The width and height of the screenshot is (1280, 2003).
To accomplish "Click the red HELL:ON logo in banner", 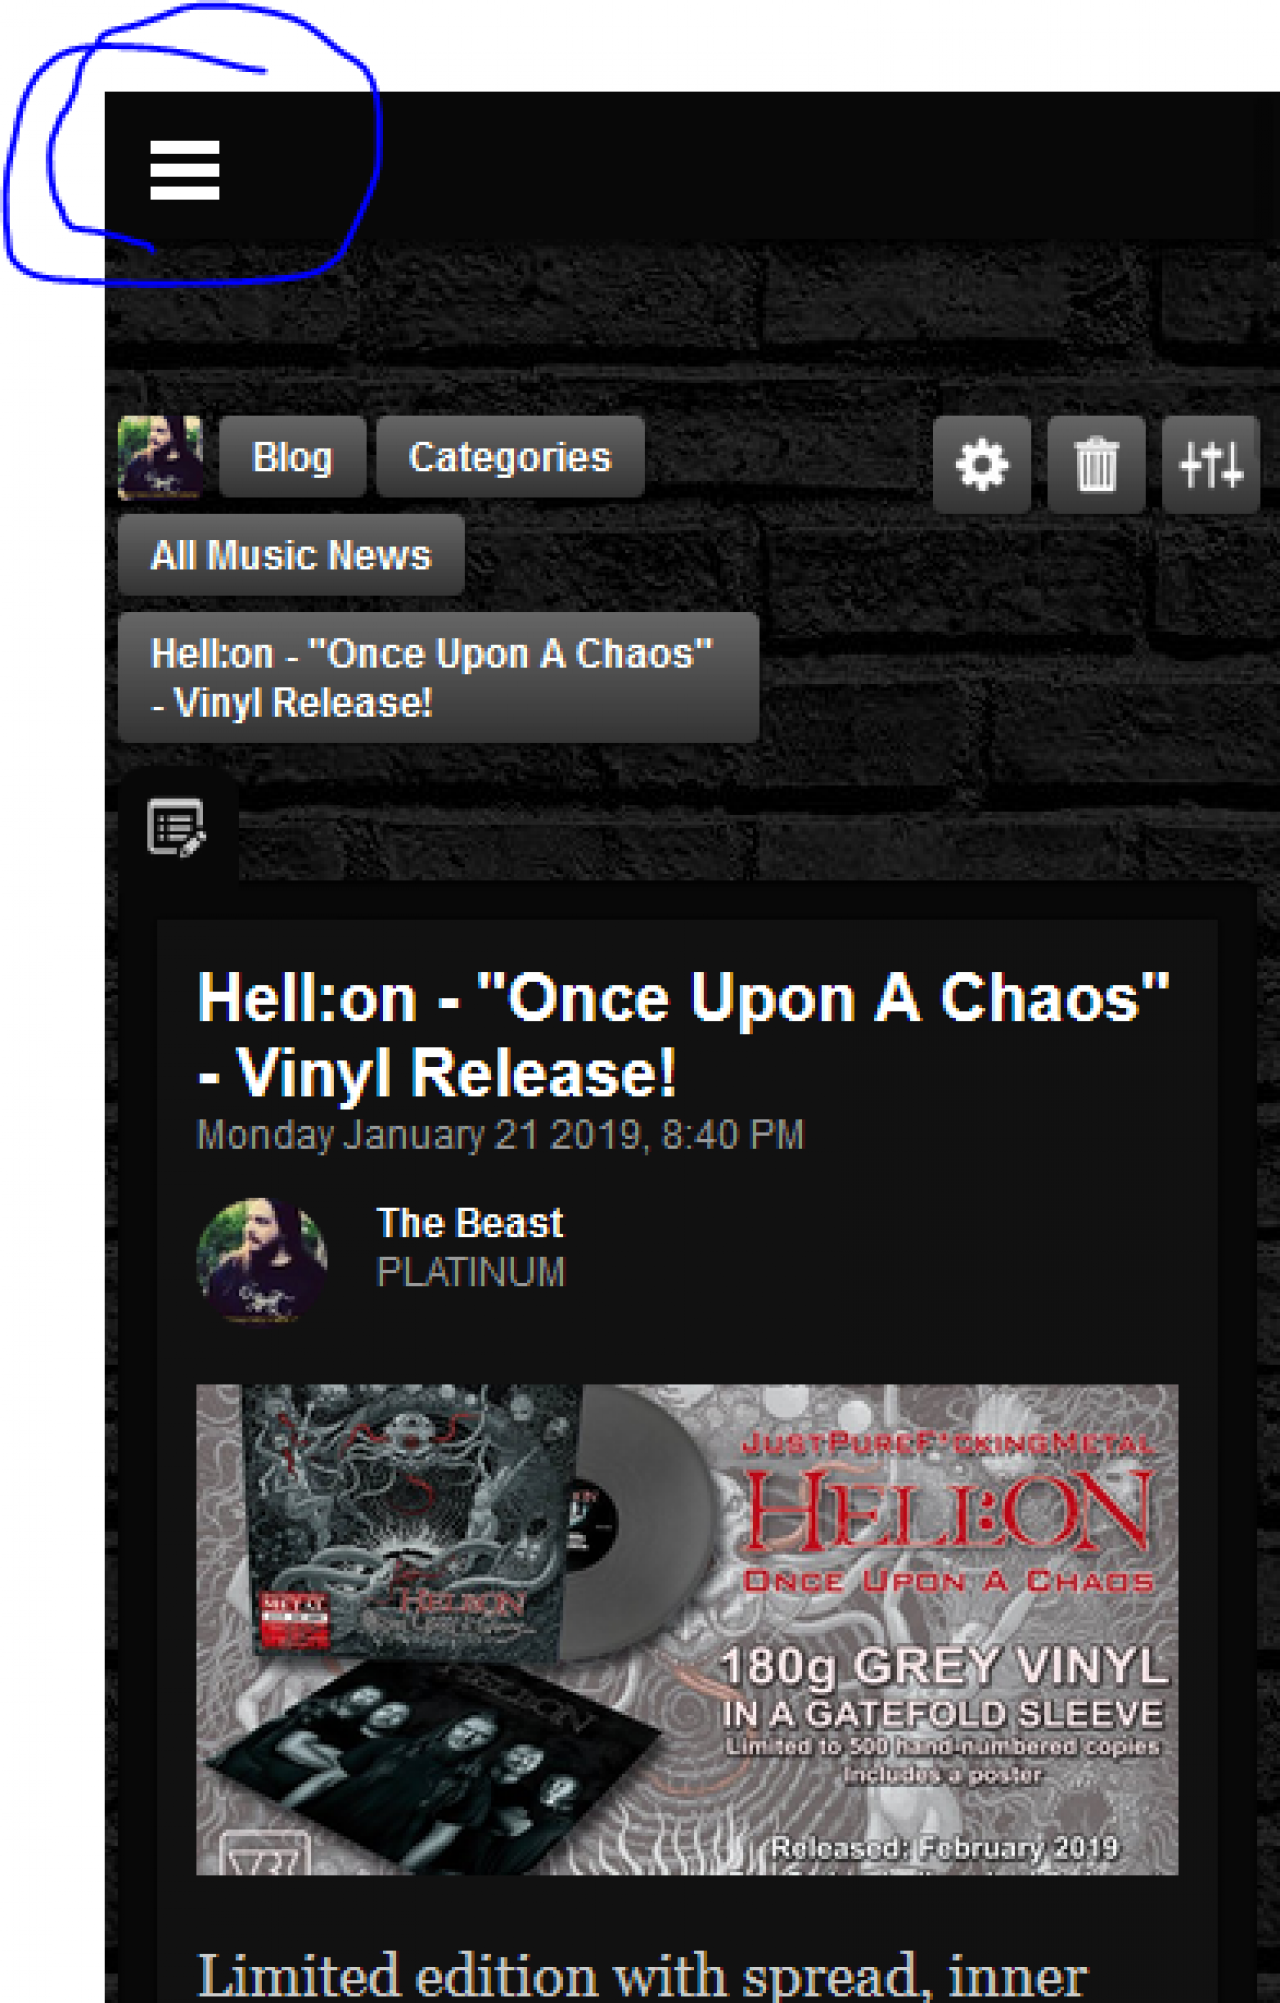I will (949, 1510).
